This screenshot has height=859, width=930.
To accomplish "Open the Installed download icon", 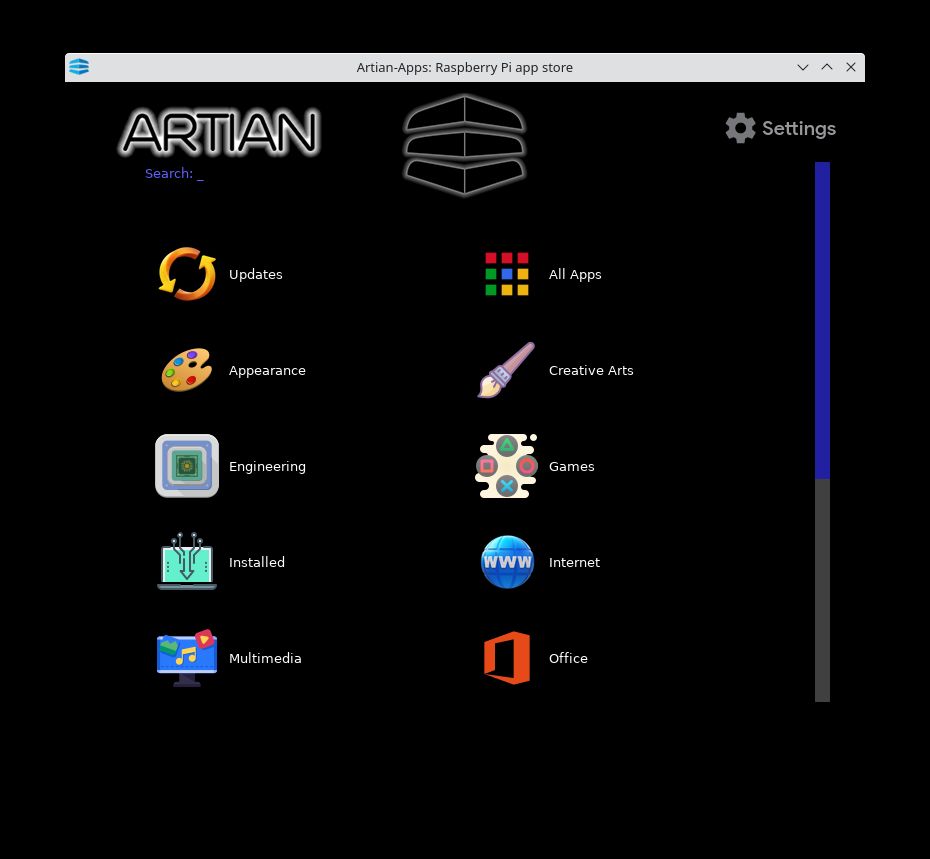I will [187, 562].
